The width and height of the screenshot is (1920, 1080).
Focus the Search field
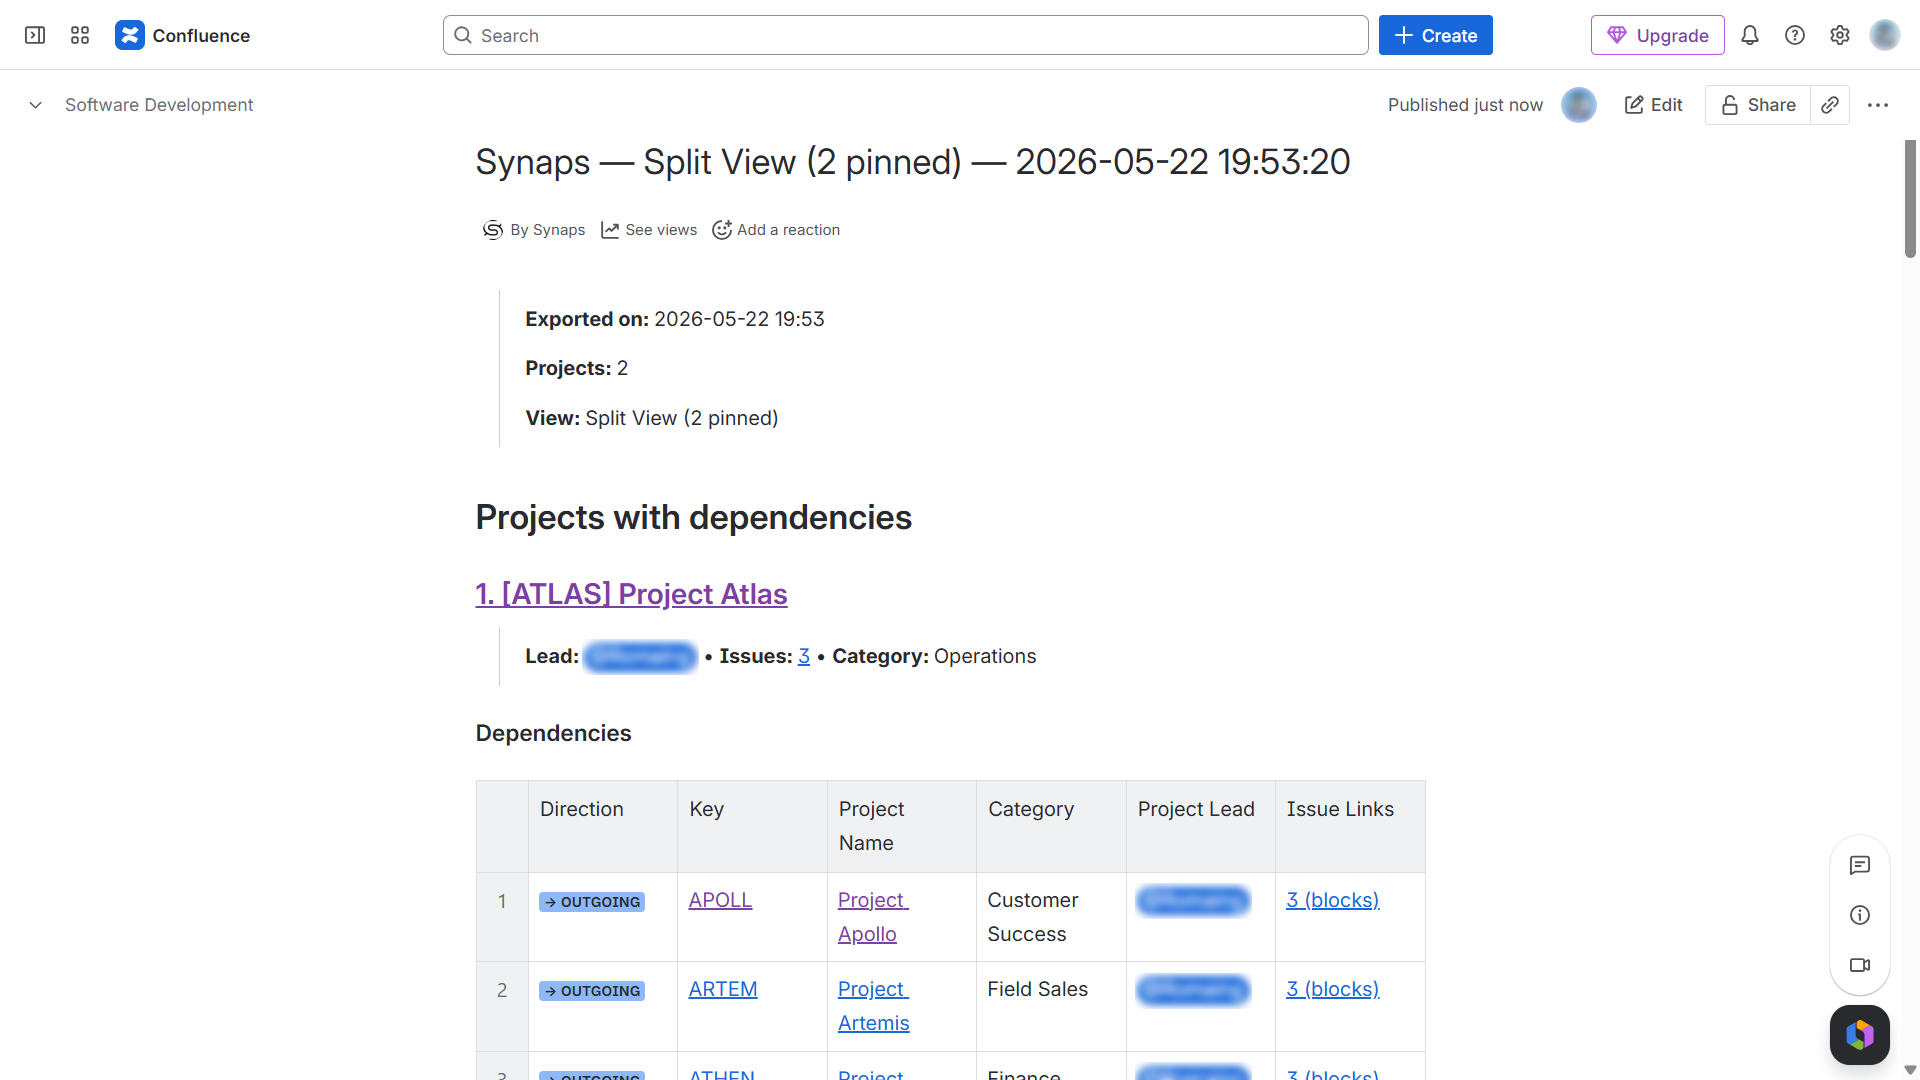tap(905, 35)
